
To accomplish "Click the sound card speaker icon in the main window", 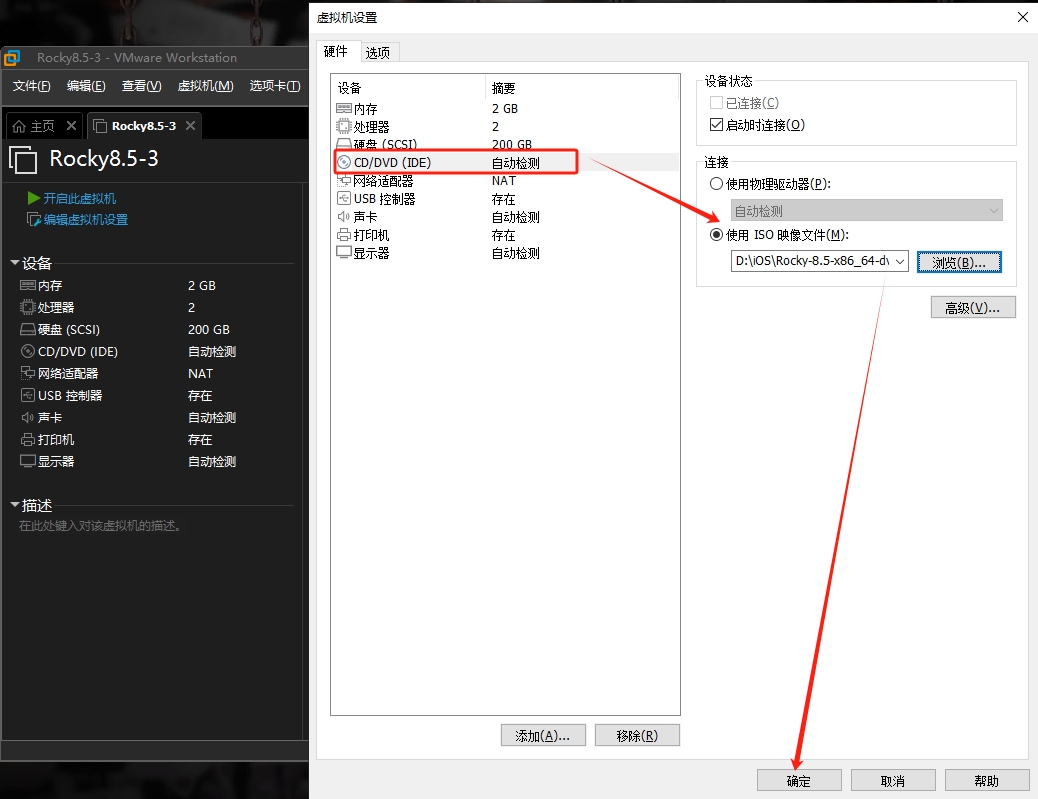I will pyautogui.click(x=28, y=417).
